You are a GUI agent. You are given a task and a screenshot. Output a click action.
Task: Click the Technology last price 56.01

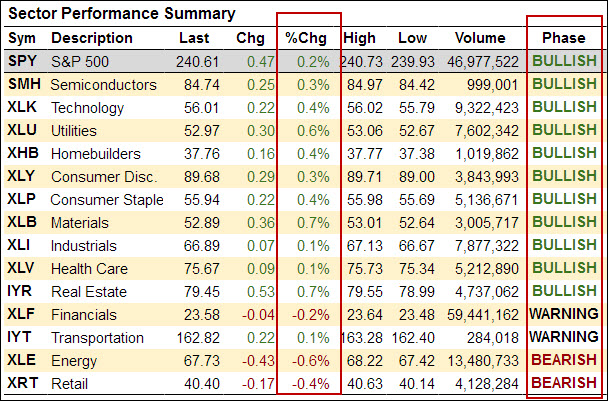[x=202, y=108]
